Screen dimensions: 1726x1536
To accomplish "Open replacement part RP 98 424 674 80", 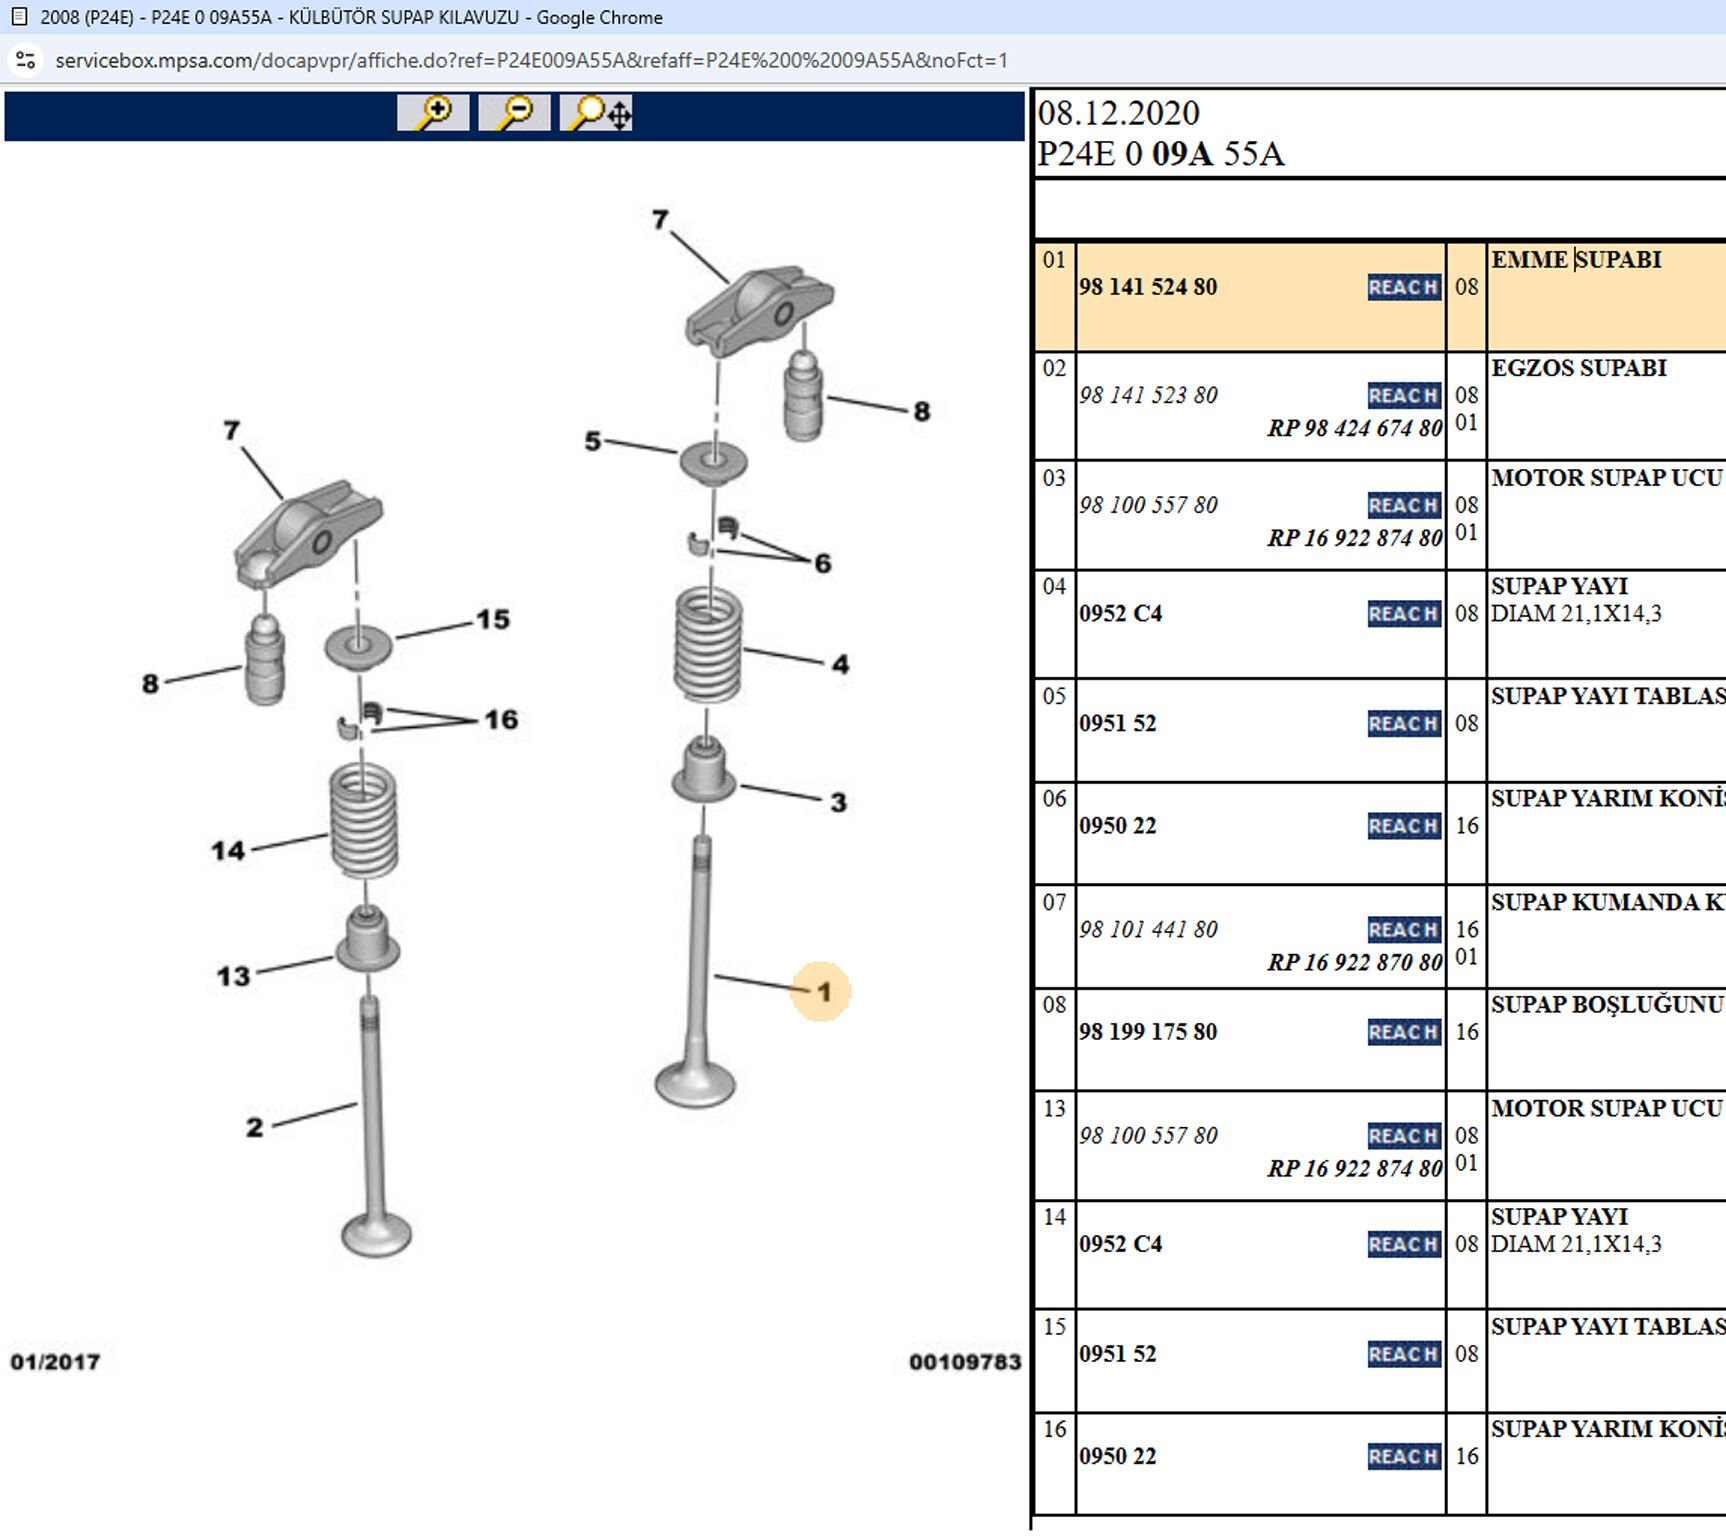I will click(1354, 428).
